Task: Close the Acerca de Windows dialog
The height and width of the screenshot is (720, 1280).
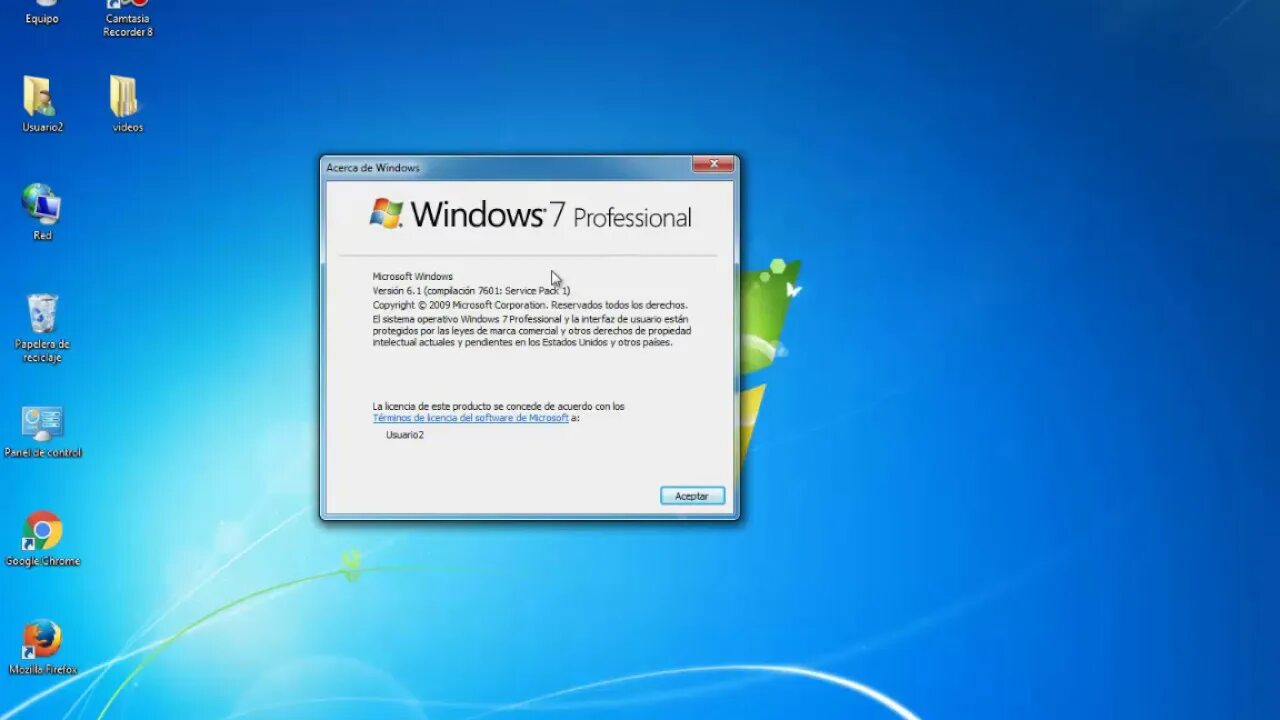Action: pyautogui.click(x=713, y=165)
